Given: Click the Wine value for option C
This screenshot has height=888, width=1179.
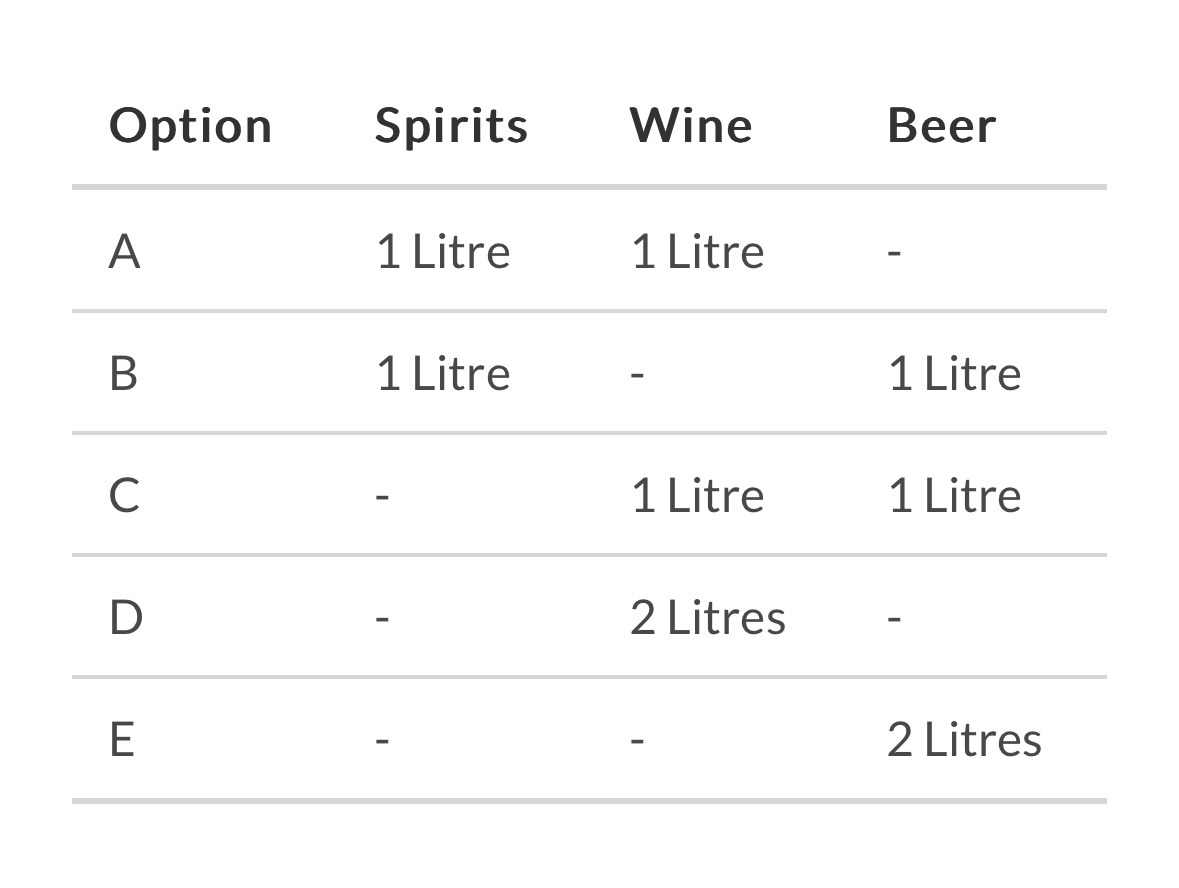Looking at the screenshot, I should coord(697,496).
